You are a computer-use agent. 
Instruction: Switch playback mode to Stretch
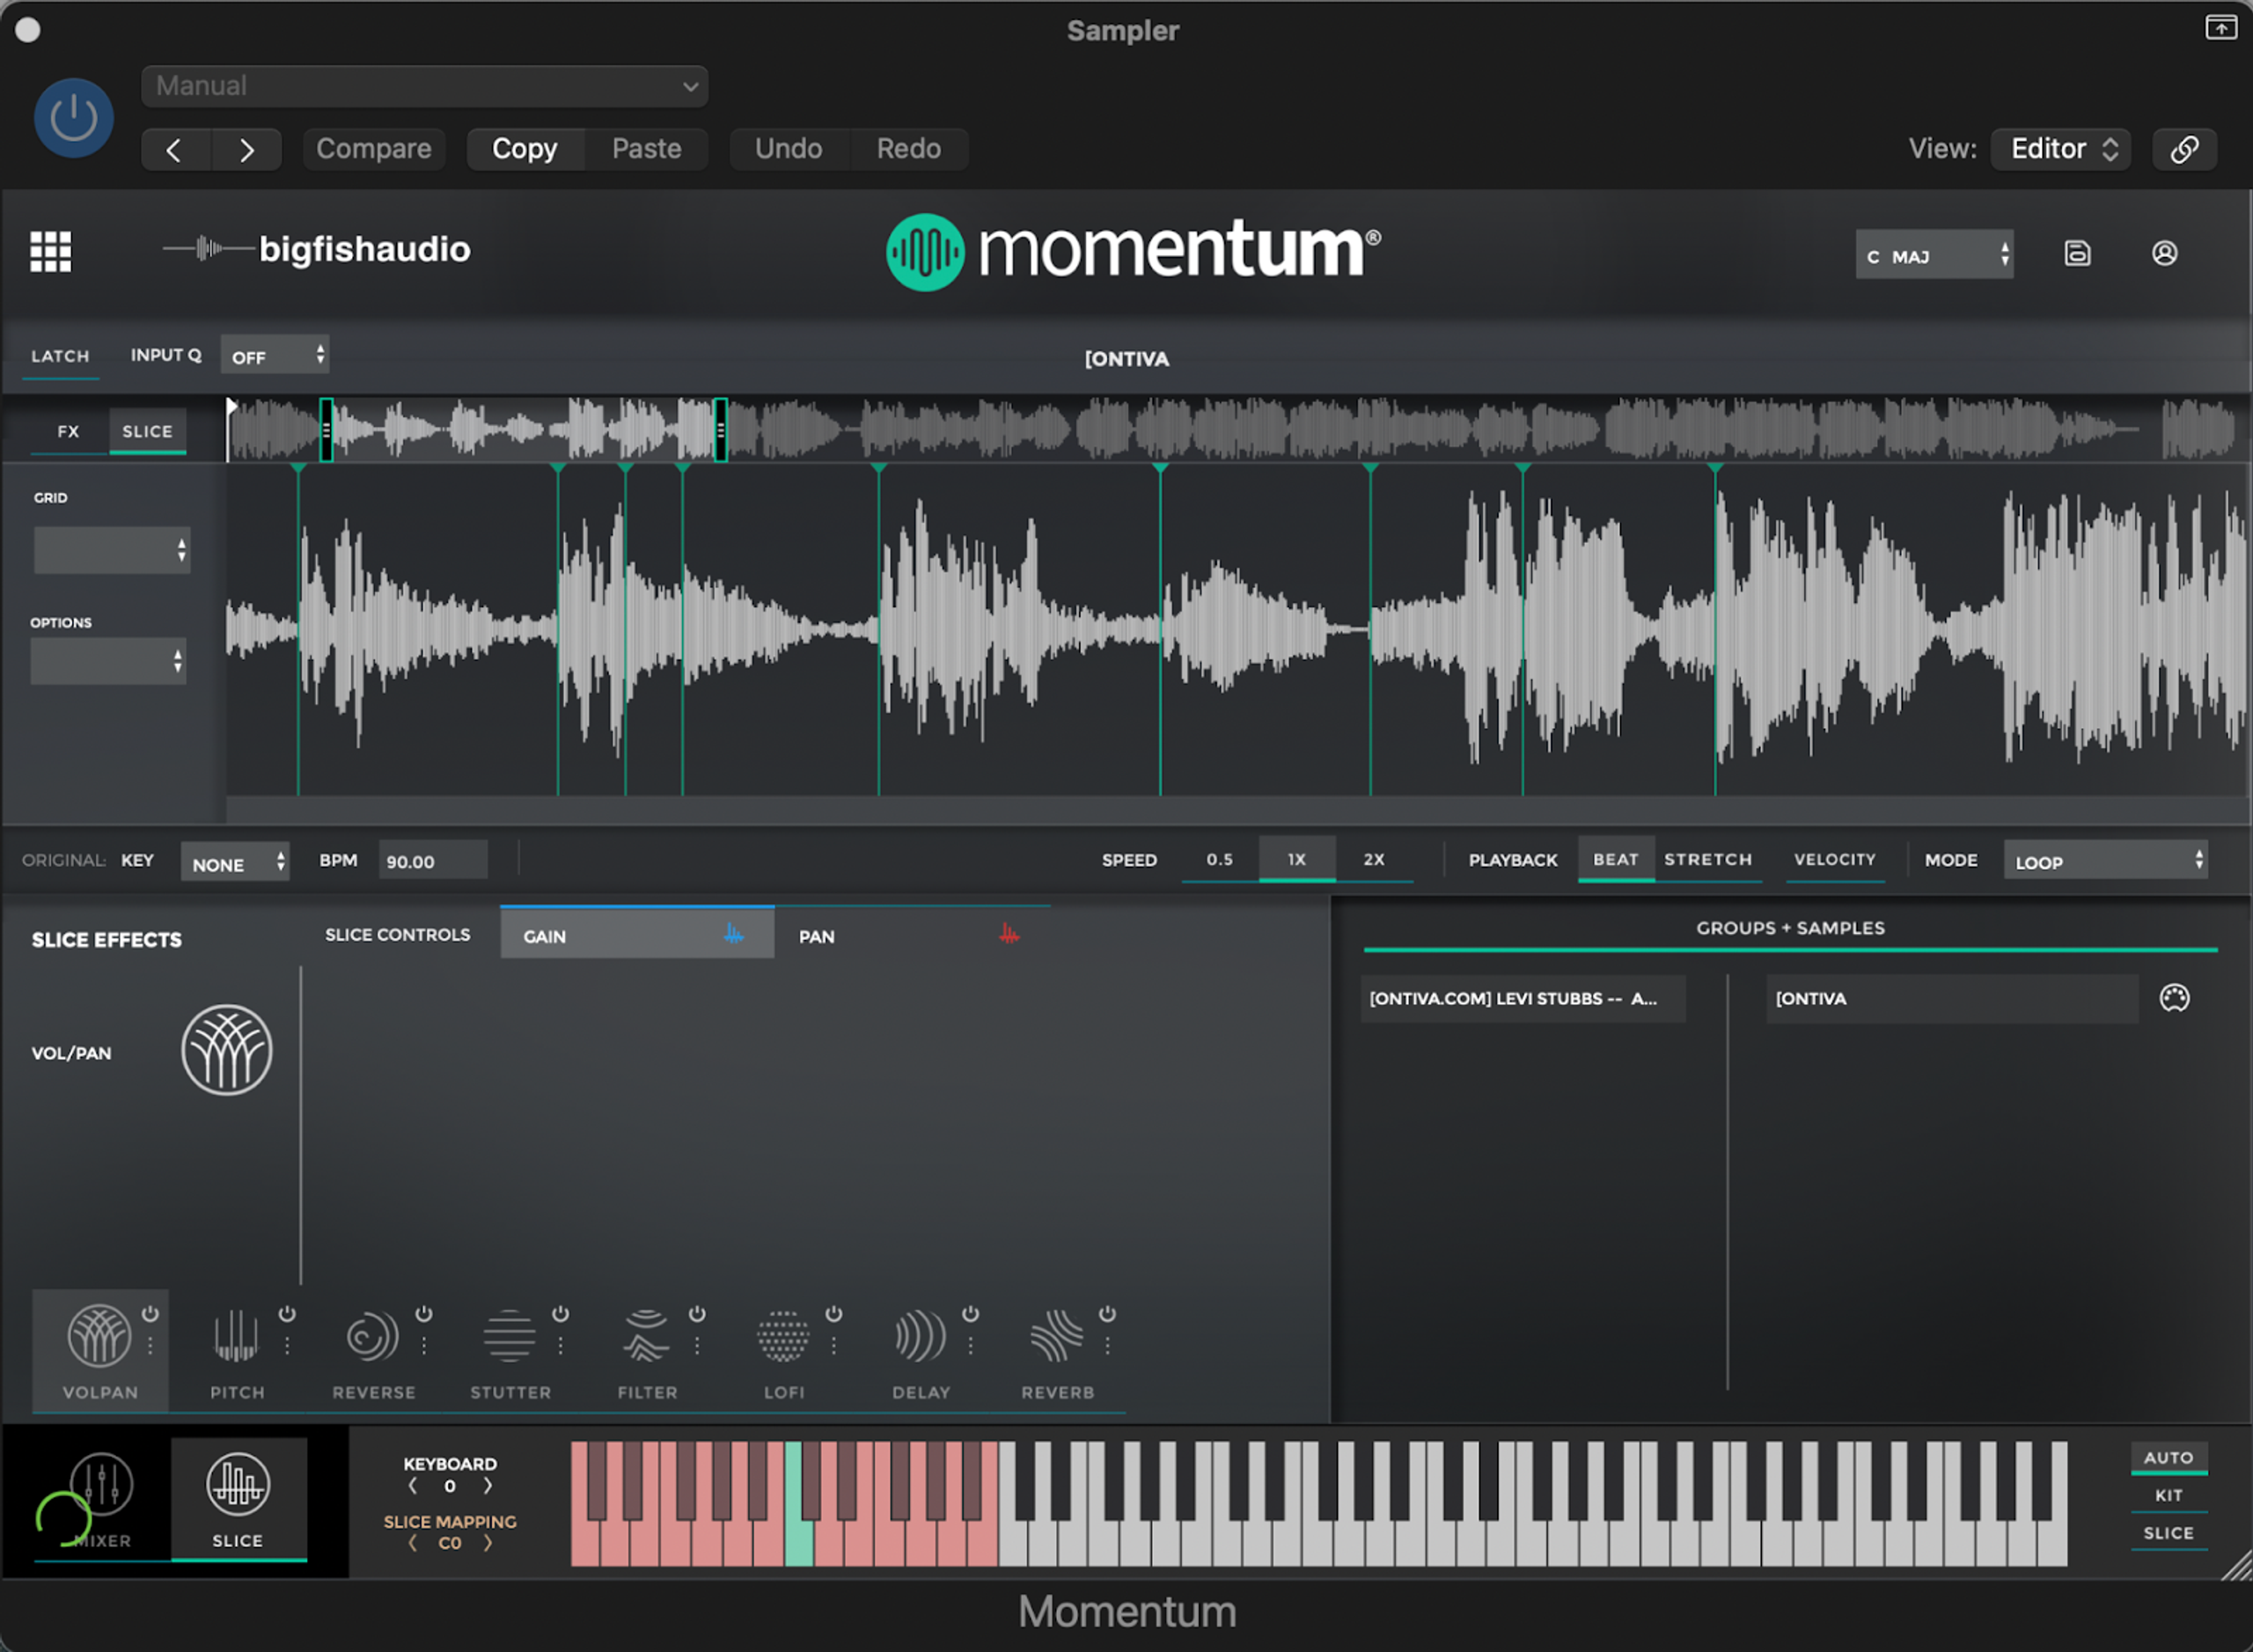1708,859
